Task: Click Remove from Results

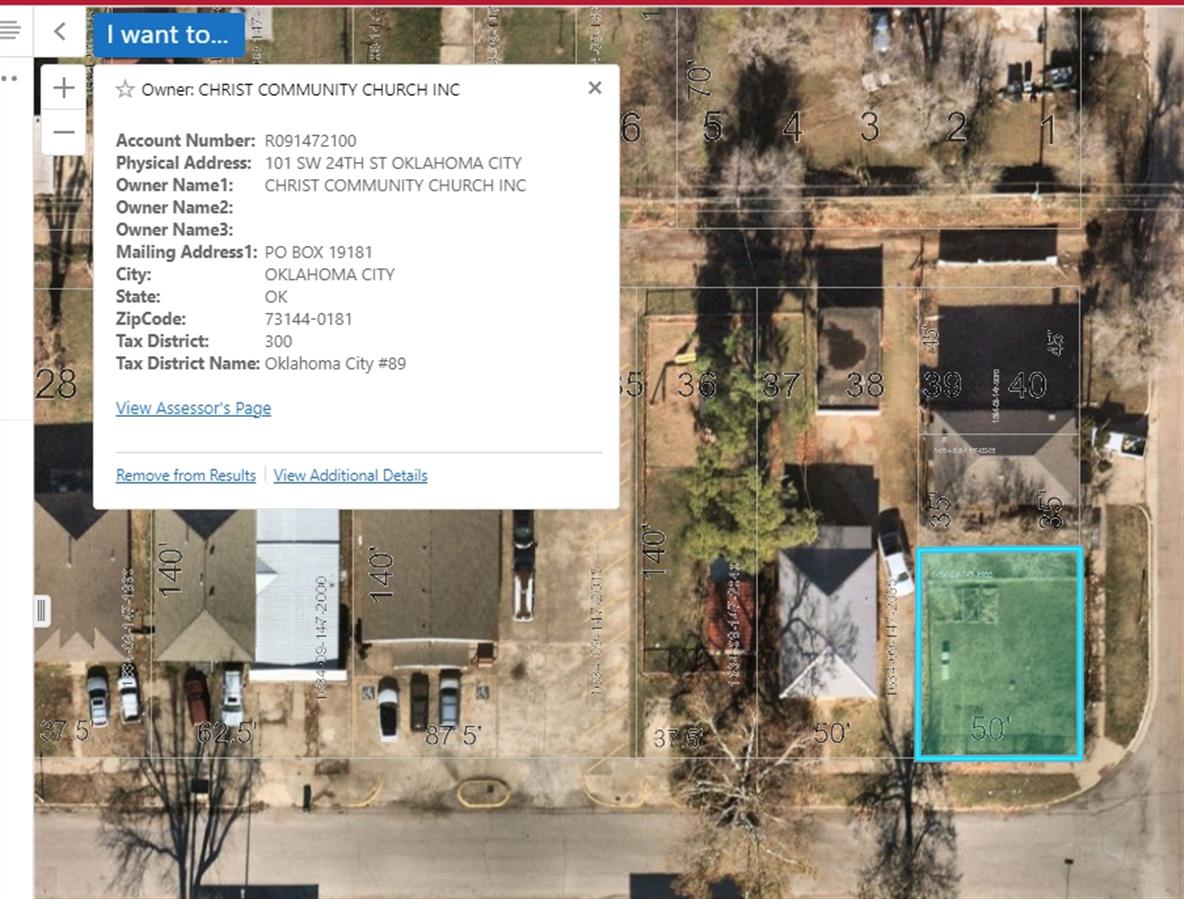Action: pyautogui.click(x=186, y=476)
